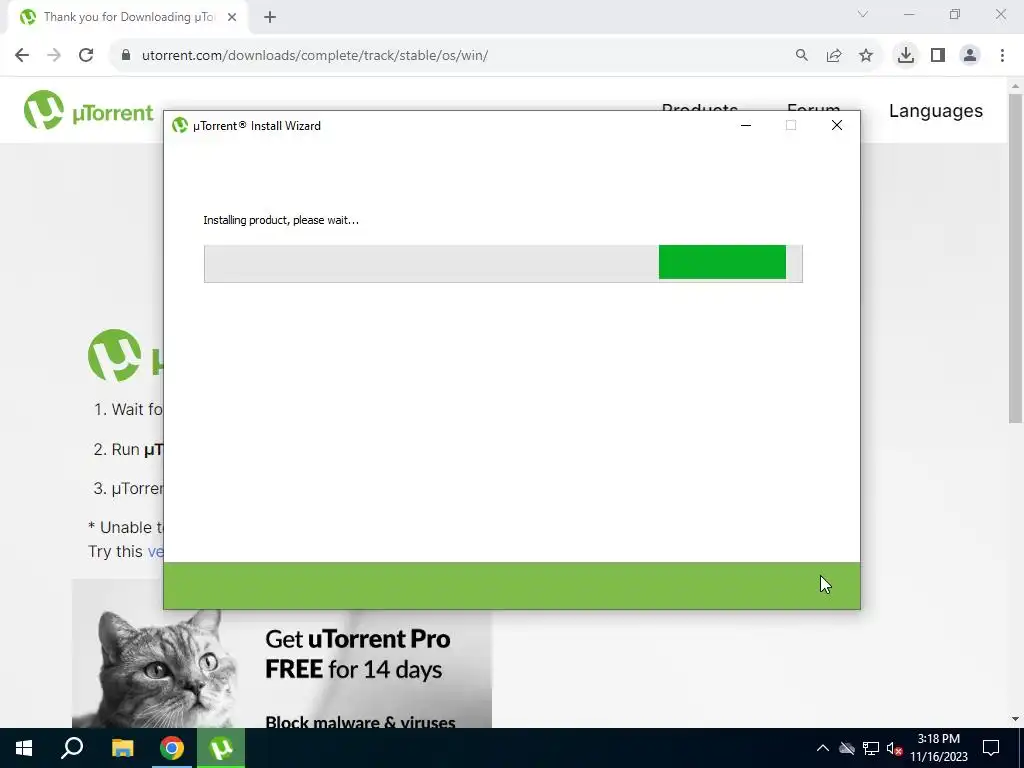Show hidden system tray icons
Viewport: 1024px width, 768px height.
[823, 748]
